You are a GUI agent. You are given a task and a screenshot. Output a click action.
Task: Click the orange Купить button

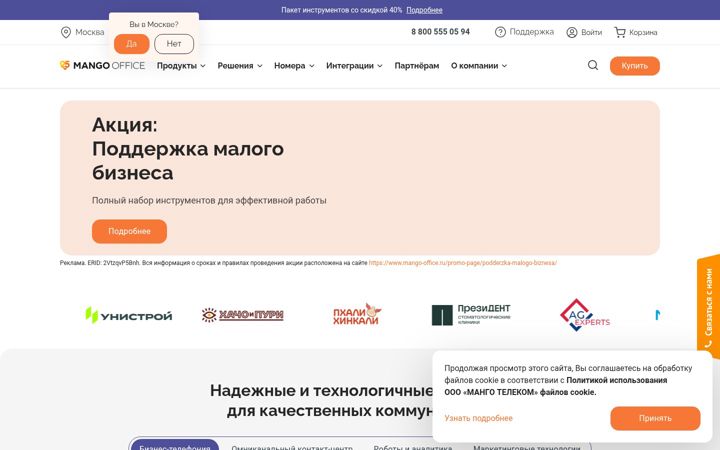tap(635, 66)
